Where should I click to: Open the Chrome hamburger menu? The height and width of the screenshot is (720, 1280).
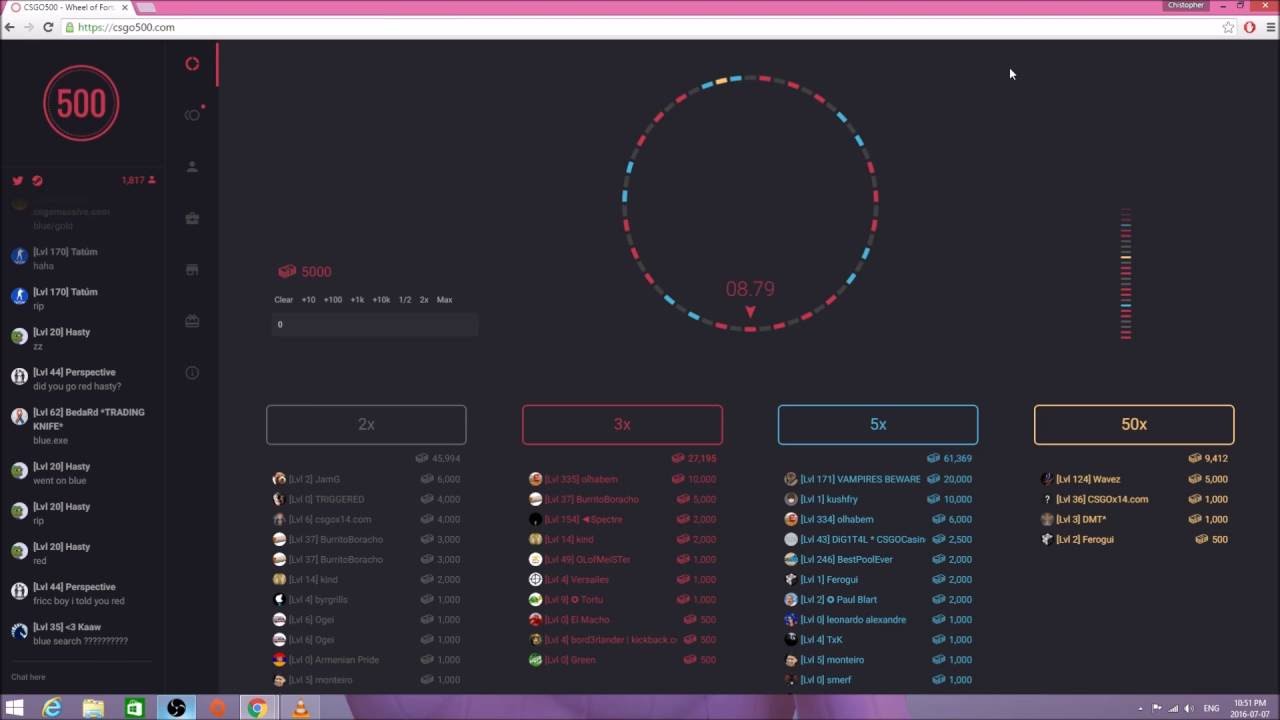pos(1270,27)
